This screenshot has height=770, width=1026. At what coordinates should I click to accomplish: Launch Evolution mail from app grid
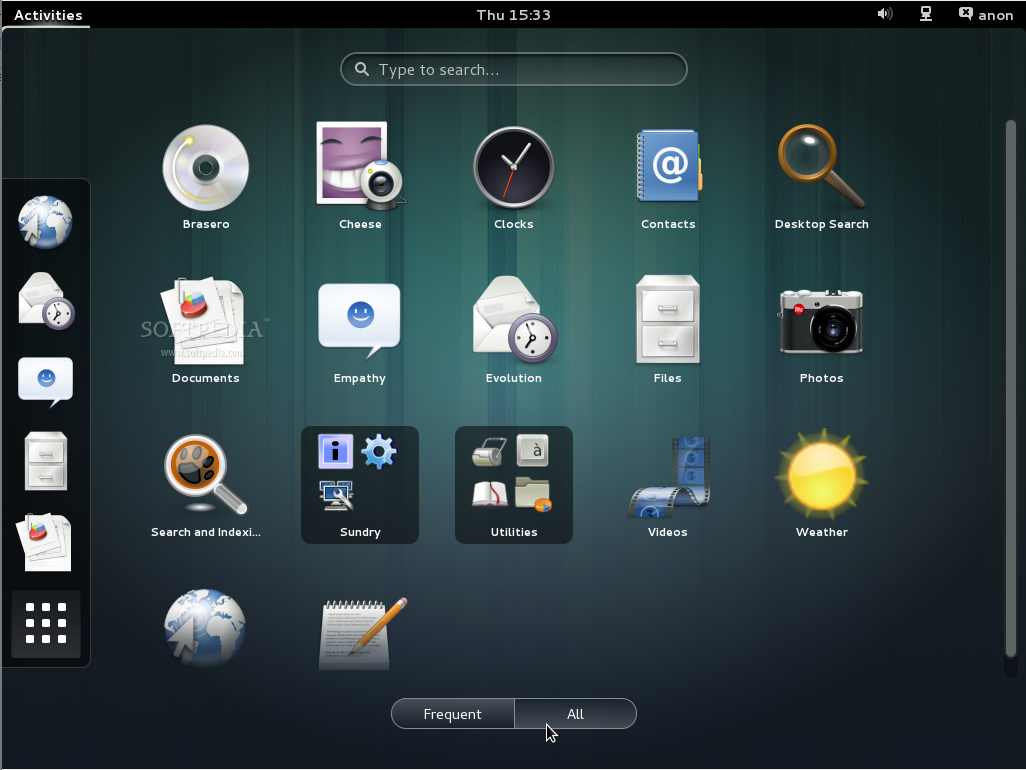coord(514,330)
